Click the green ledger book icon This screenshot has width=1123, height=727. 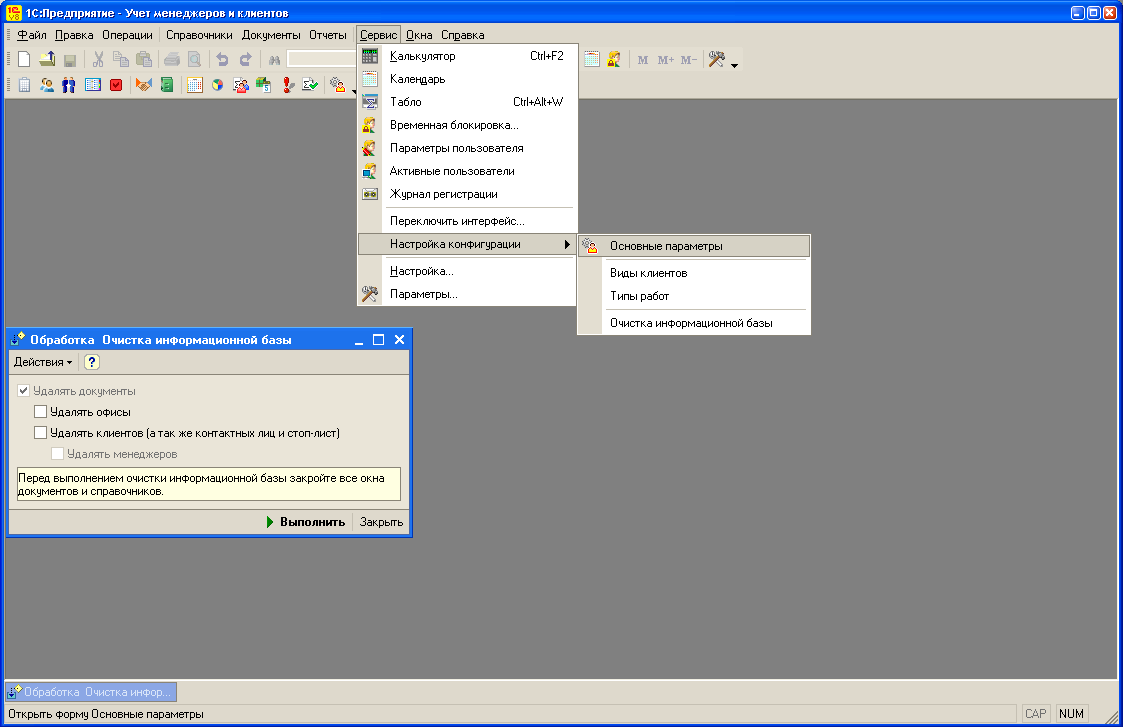pyautogui.click(x=167, y=85)
